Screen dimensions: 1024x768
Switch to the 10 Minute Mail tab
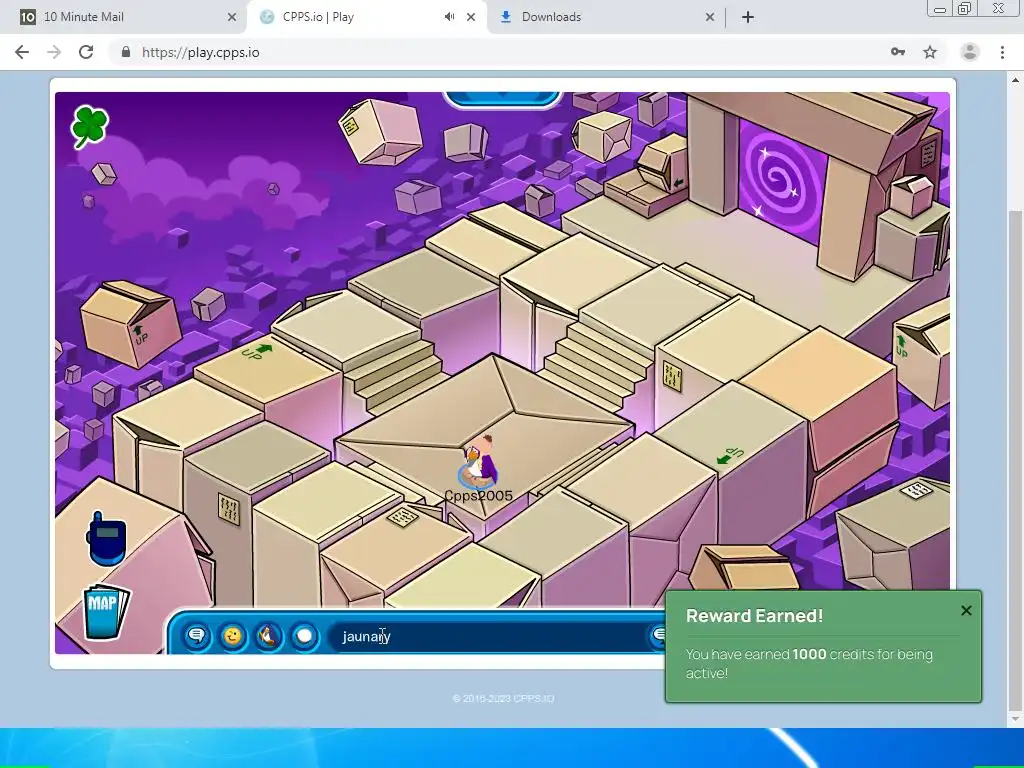click(x=124, y=17)
